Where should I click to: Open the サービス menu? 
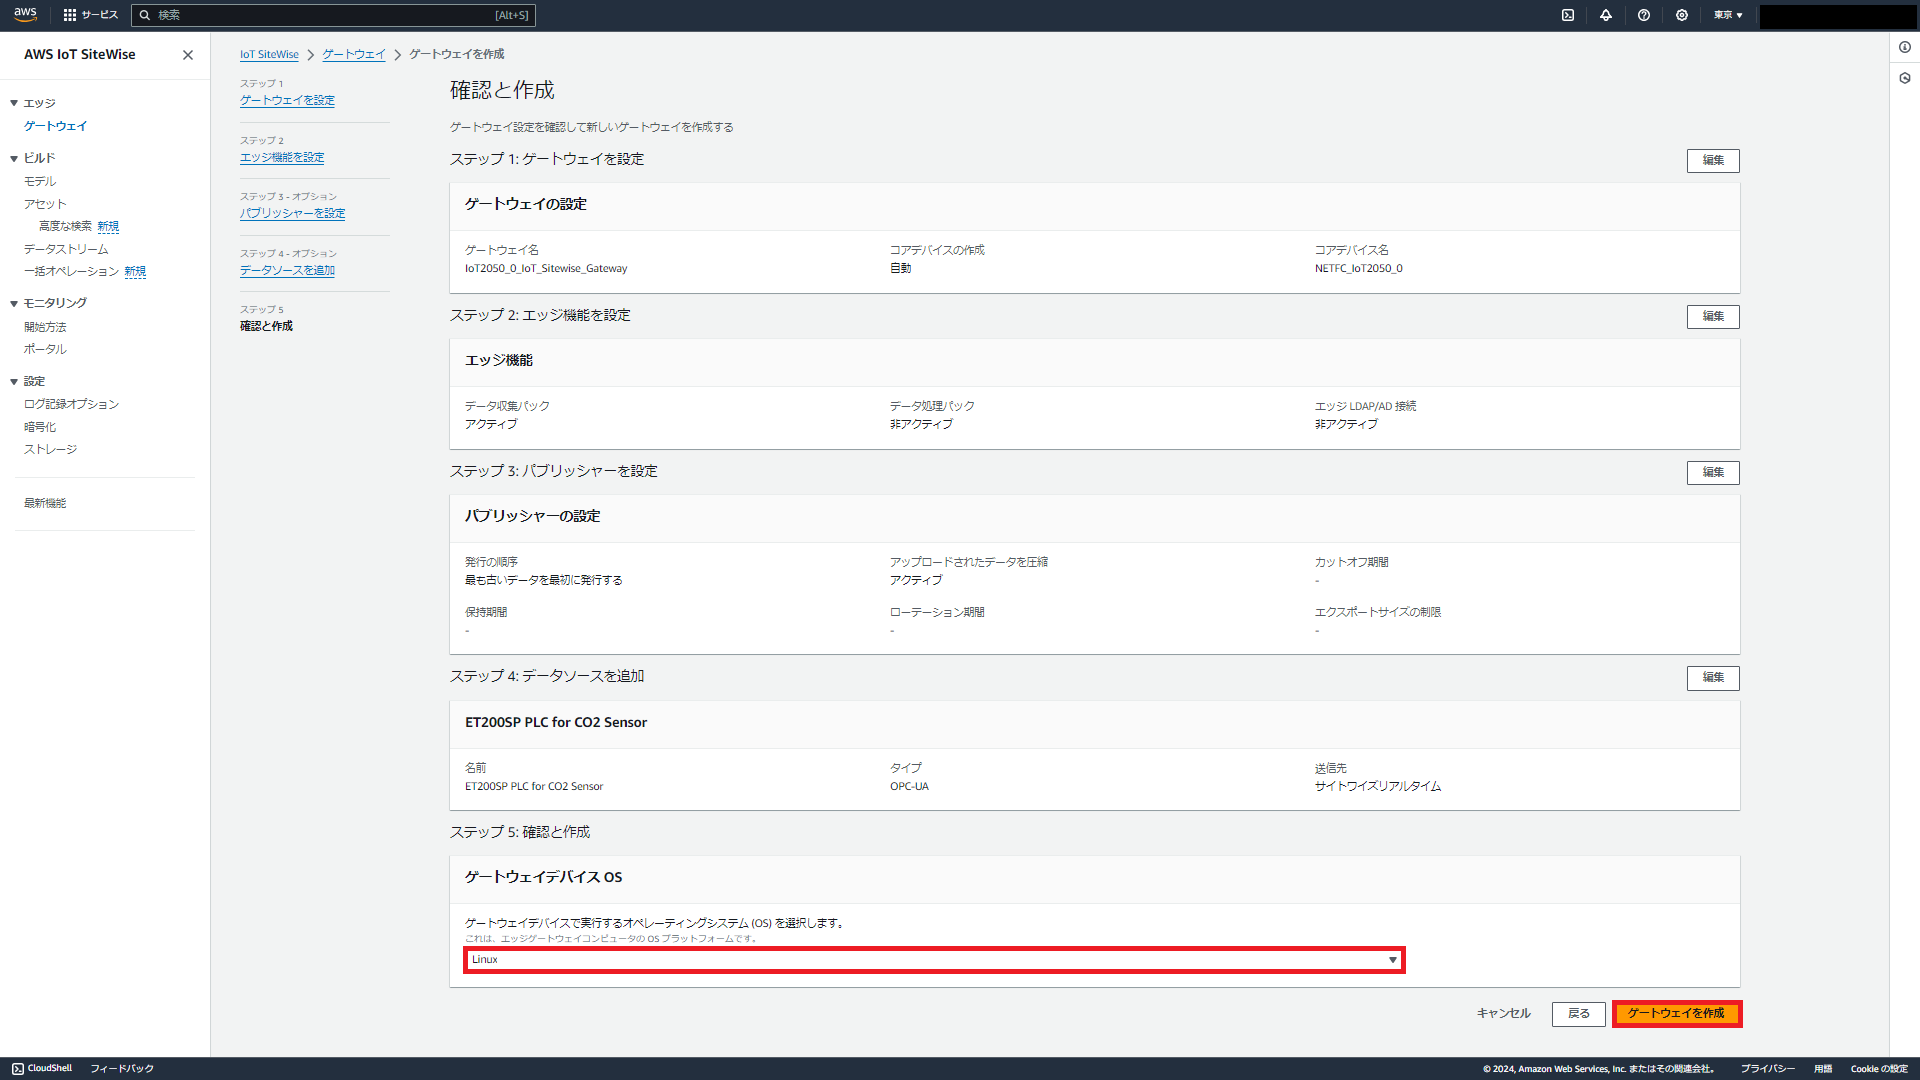[91, 15]
